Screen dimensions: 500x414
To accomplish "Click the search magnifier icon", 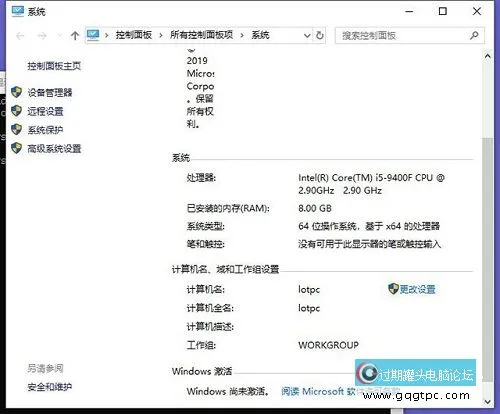I will [x=474, y=35].
